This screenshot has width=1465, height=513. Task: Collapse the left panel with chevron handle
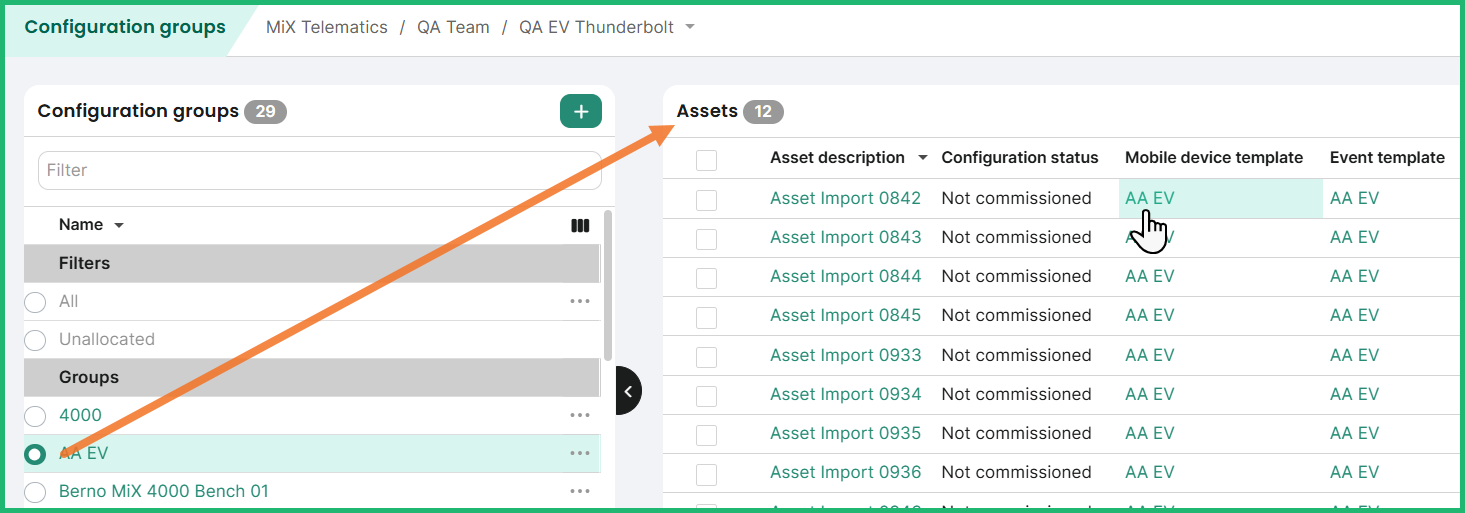coord(628,391)
